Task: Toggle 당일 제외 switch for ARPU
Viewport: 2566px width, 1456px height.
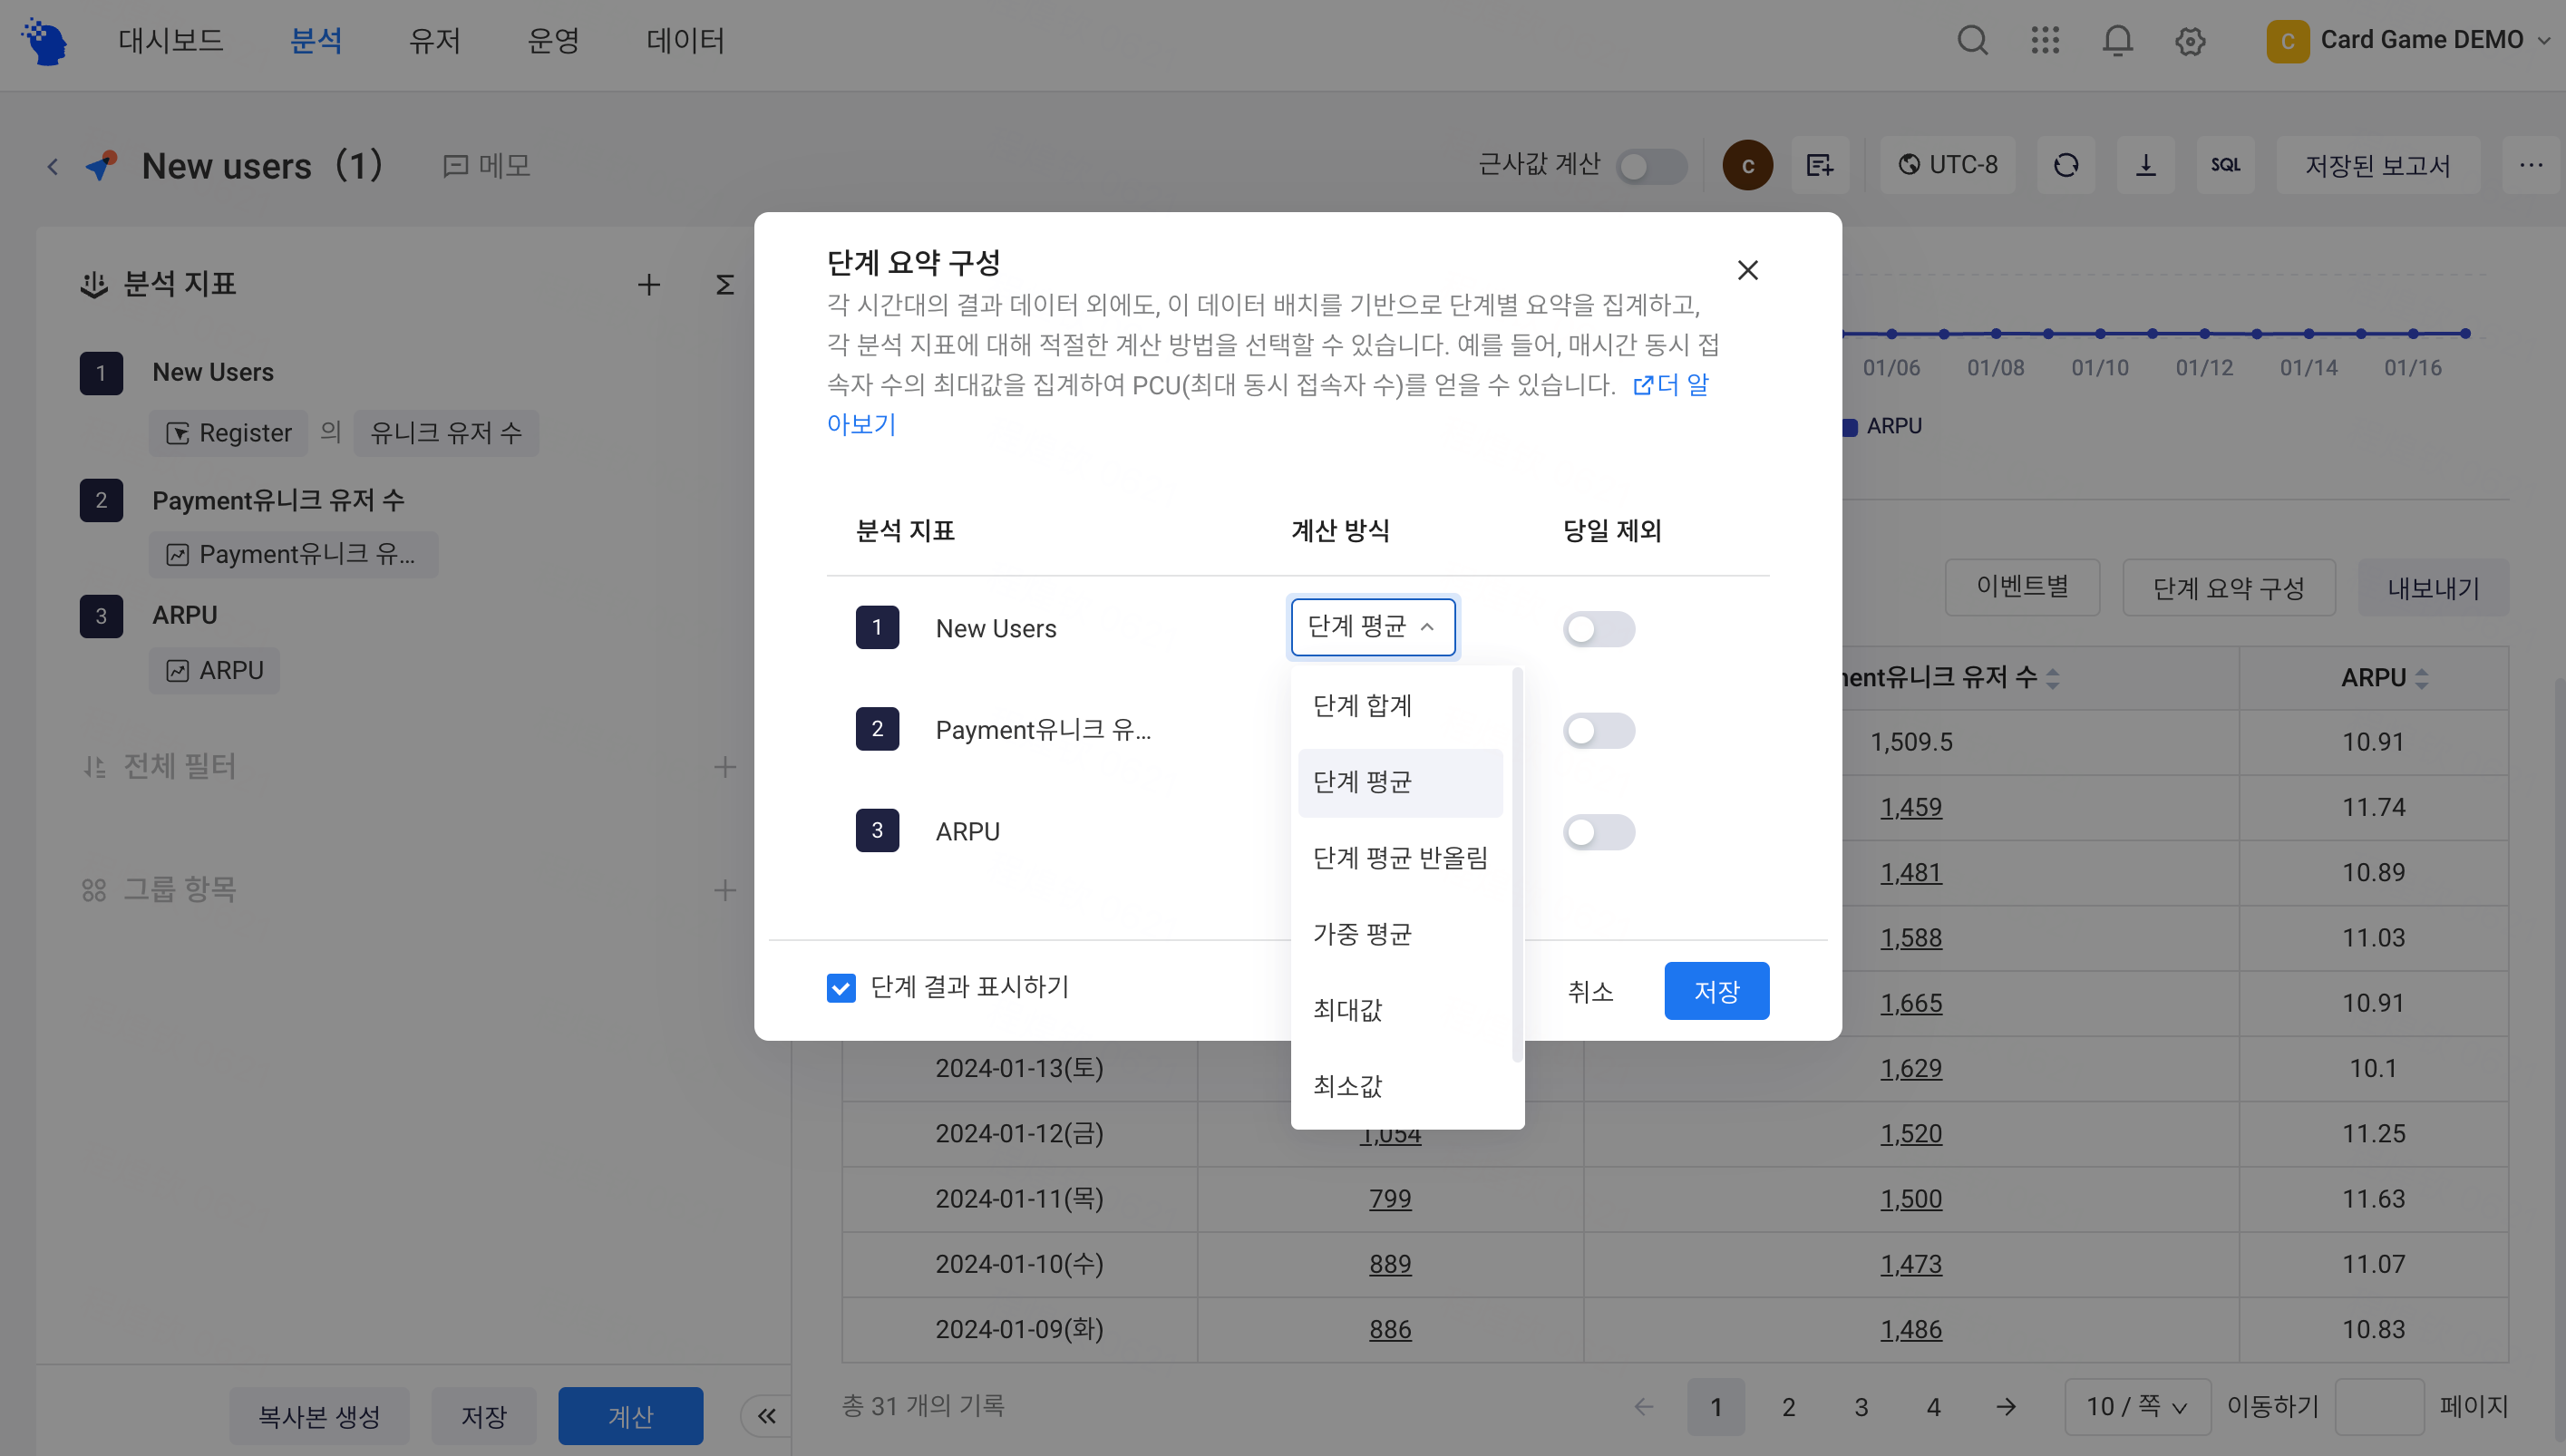Action: click(1598, 832)
